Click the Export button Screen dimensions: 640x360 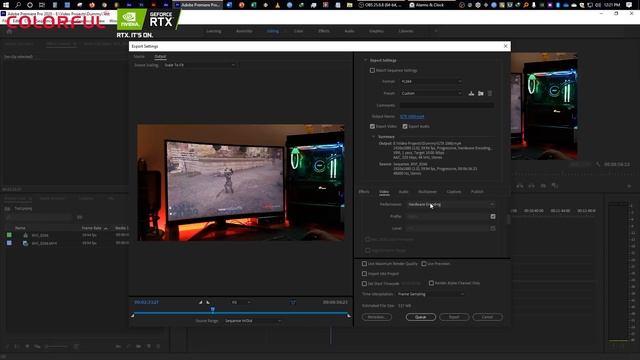(x=454, y=317)
